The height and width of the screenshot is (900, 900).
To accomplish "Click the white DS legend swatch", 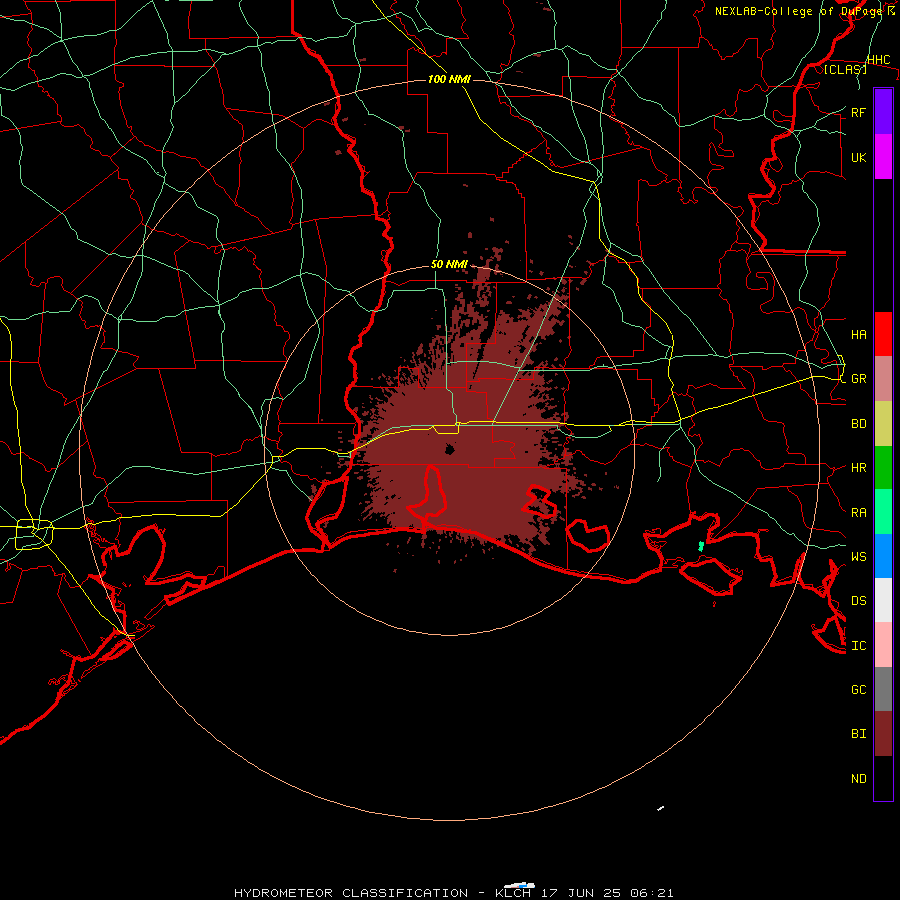I will pyautogui.click(x=883, y=600).
